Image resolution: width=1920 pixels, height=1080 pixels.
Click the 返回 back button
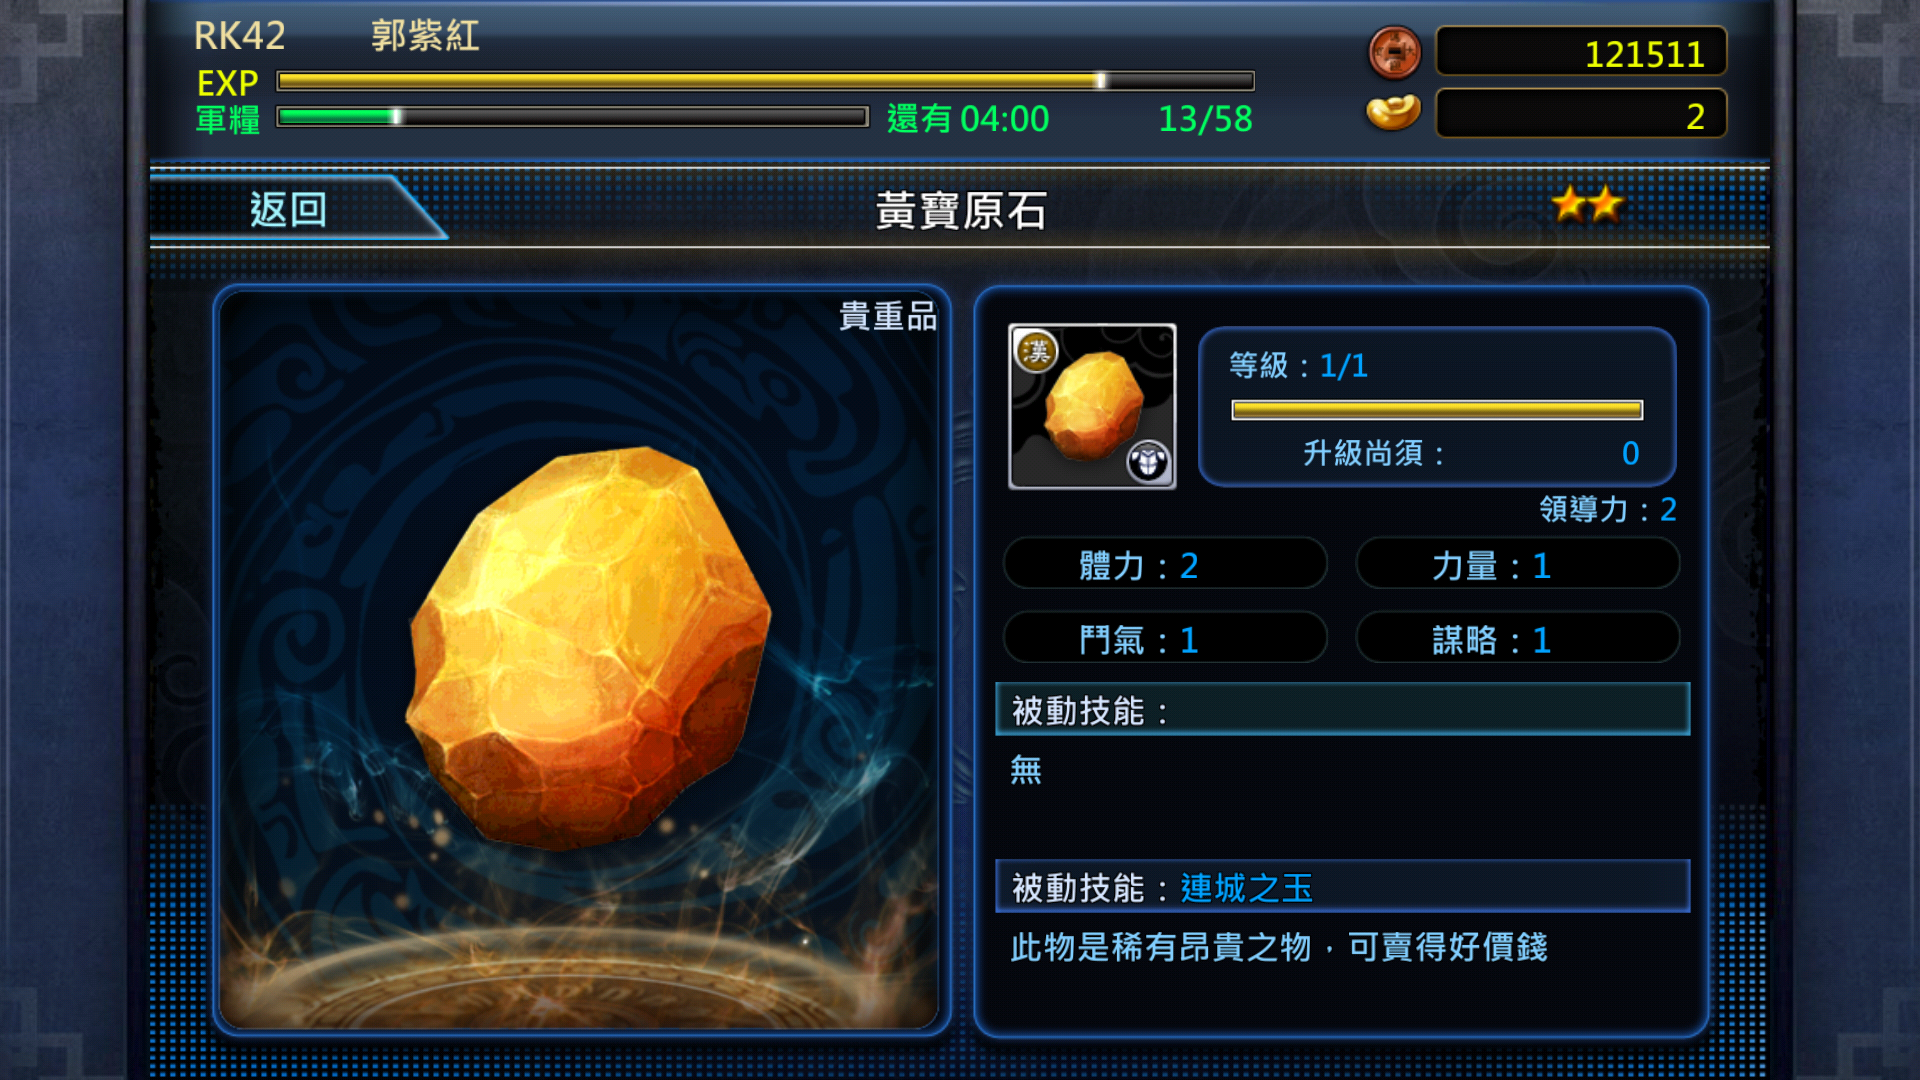290,209
